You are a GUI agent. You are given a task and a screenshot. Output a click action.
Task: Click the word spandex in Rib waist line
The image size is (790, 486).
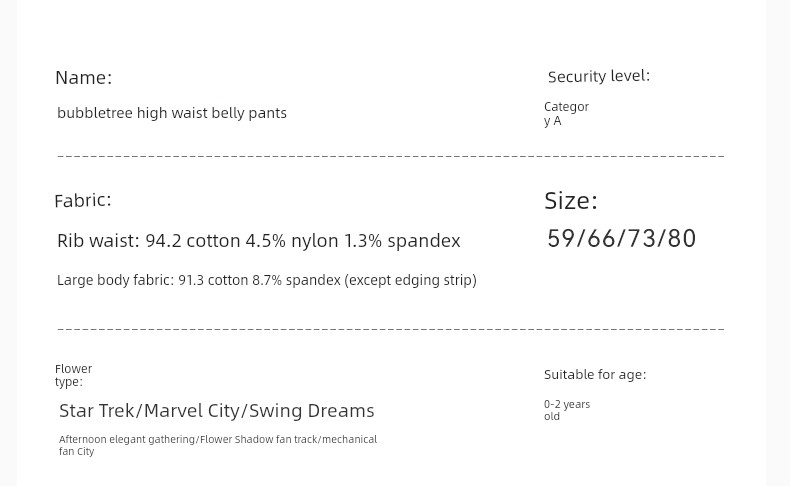pyautogui.click(x=424, y=241)
